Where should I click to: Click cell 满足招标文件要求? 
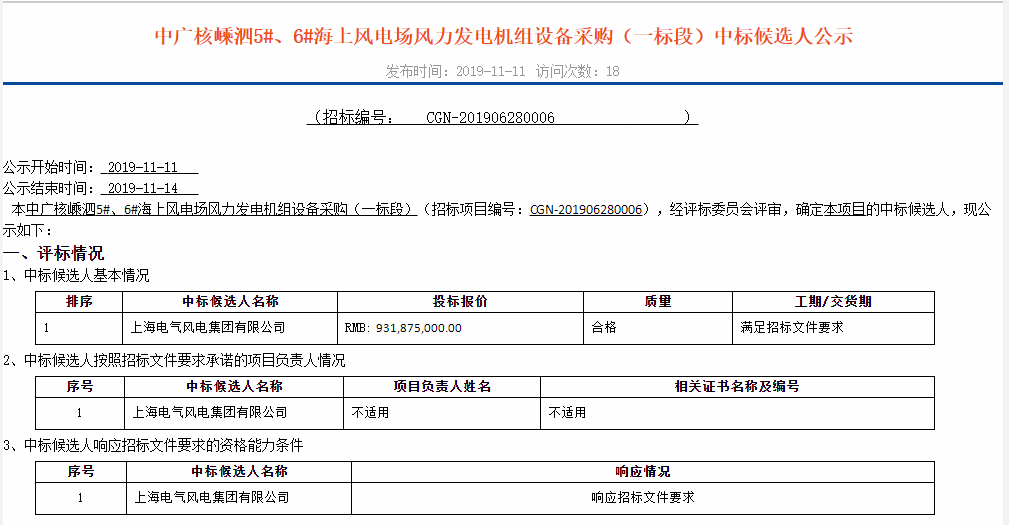point(791,327)
